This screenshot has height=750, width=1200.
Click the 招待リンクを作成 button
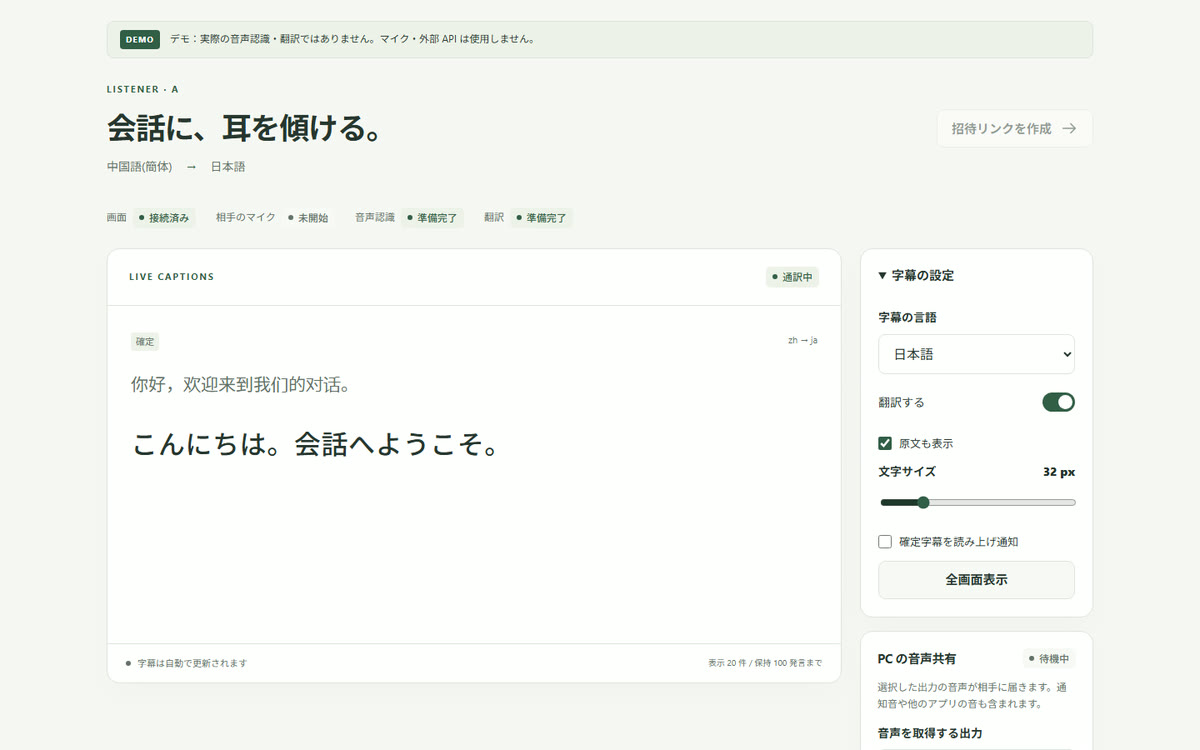pyautogui.click(x=1014, y=129)
